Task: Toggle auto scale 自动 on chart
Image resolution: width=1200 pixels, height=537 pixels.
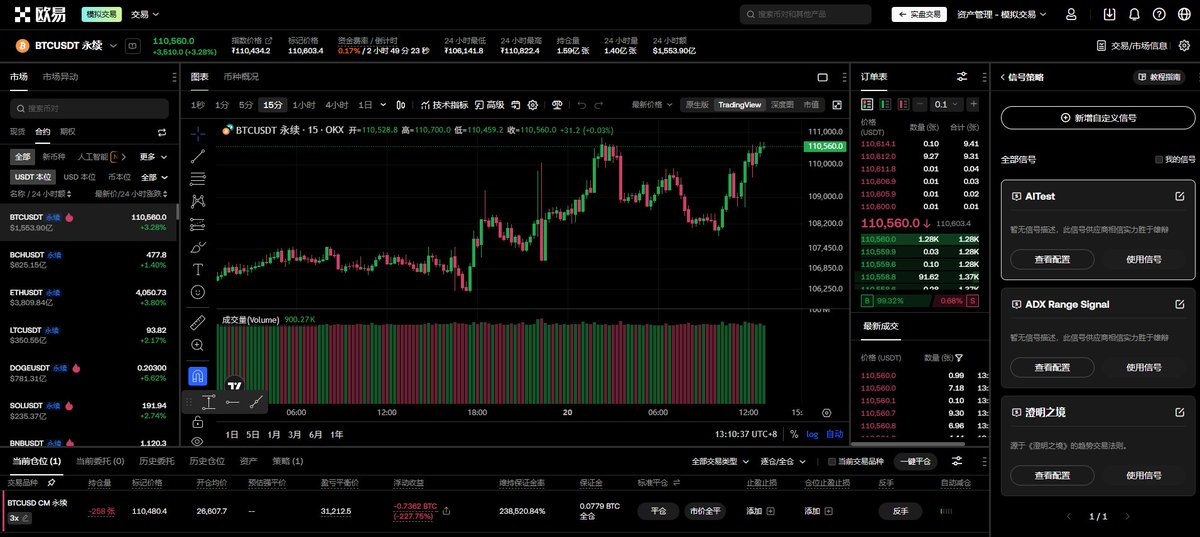Action: coord(834,434)
